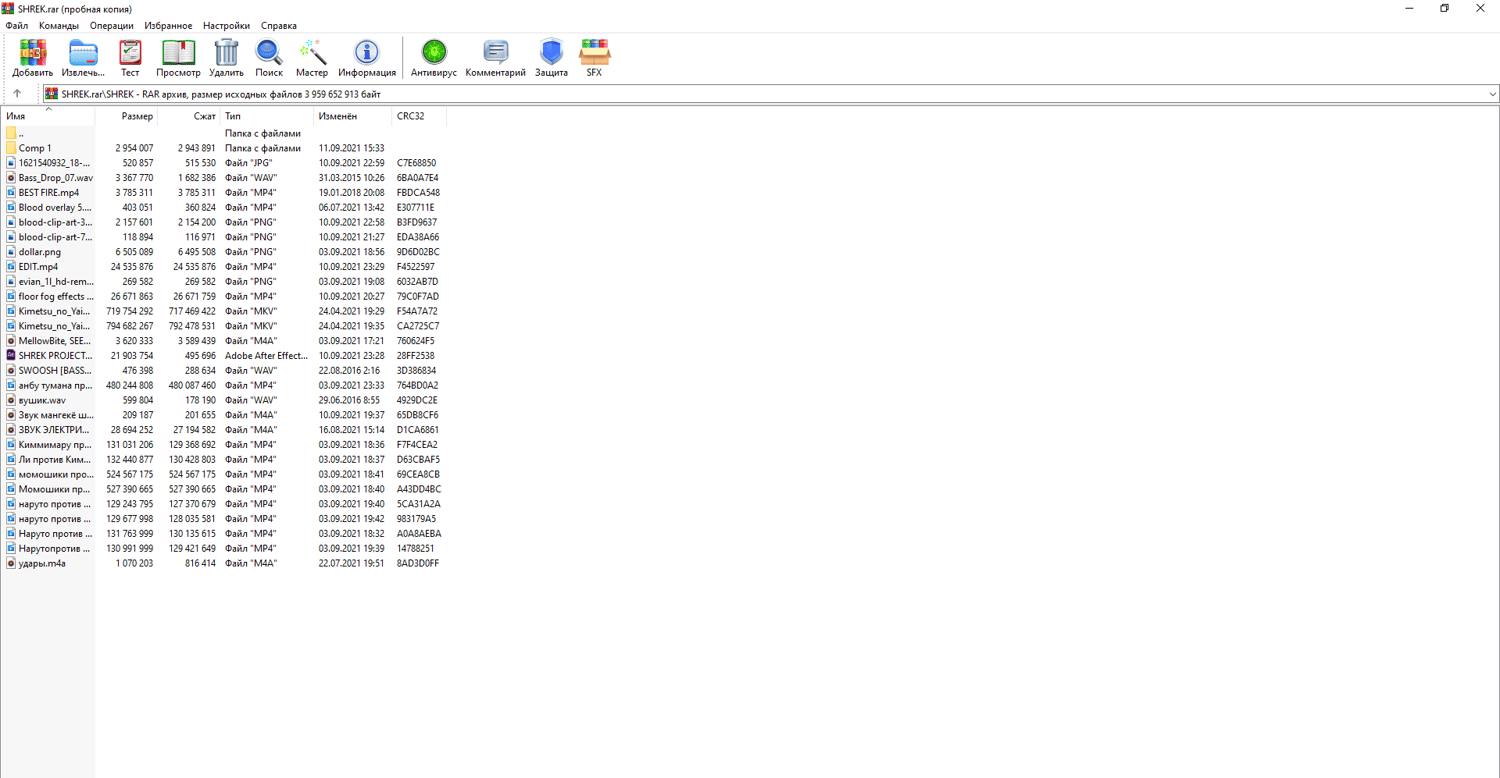Sort by Тип column header
Image resolution: width=1500 pixels, height=778 pixels.
pyautogui.click(x=267, y=116)
